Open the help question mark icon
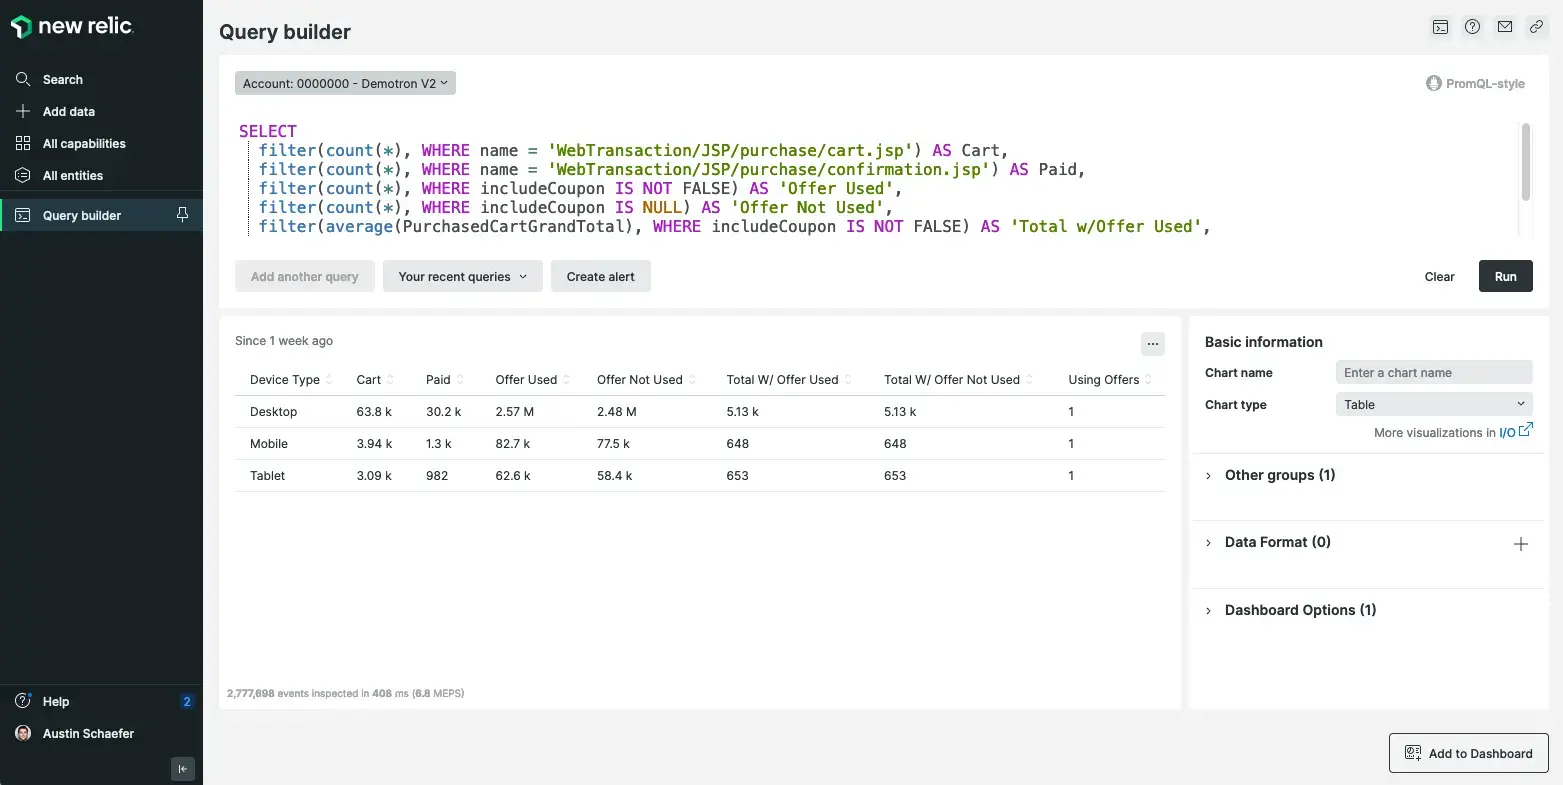The width and height of the screenshot is (1563, 785). pos(1472,27)
